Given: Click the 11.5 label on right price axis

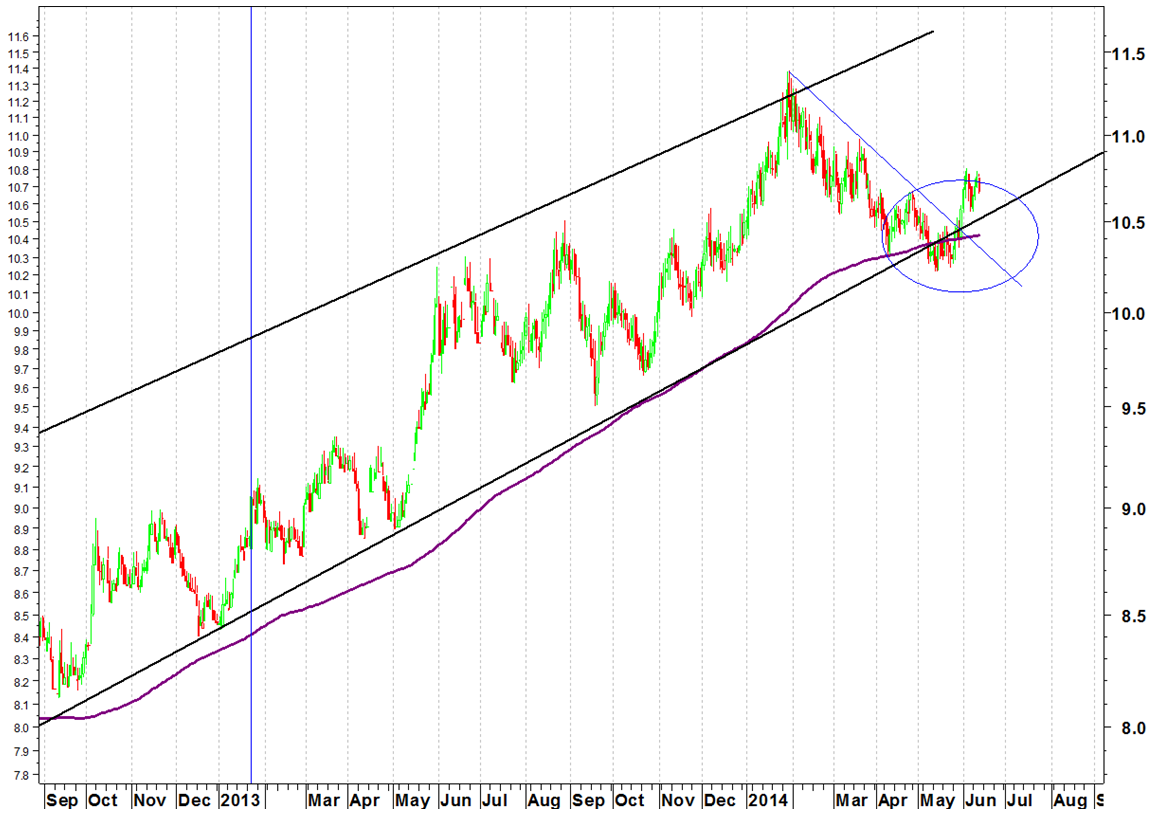Looking at the screenshot, I should click(1125, 54).
